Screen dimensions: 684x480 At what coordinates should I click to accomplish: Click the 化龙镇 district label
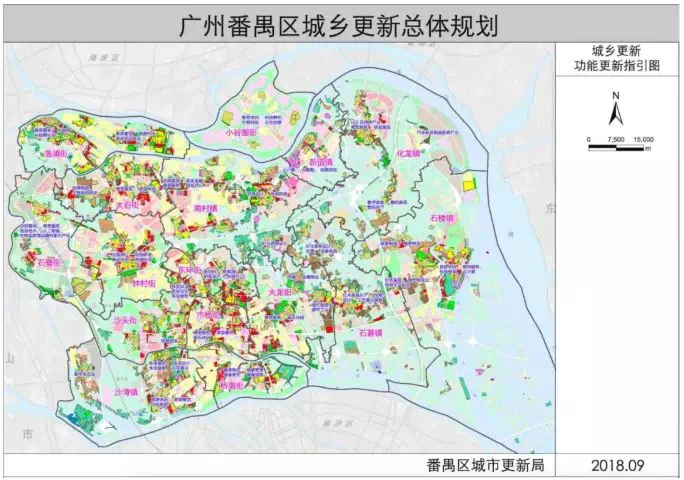click(x=408, y=154)
